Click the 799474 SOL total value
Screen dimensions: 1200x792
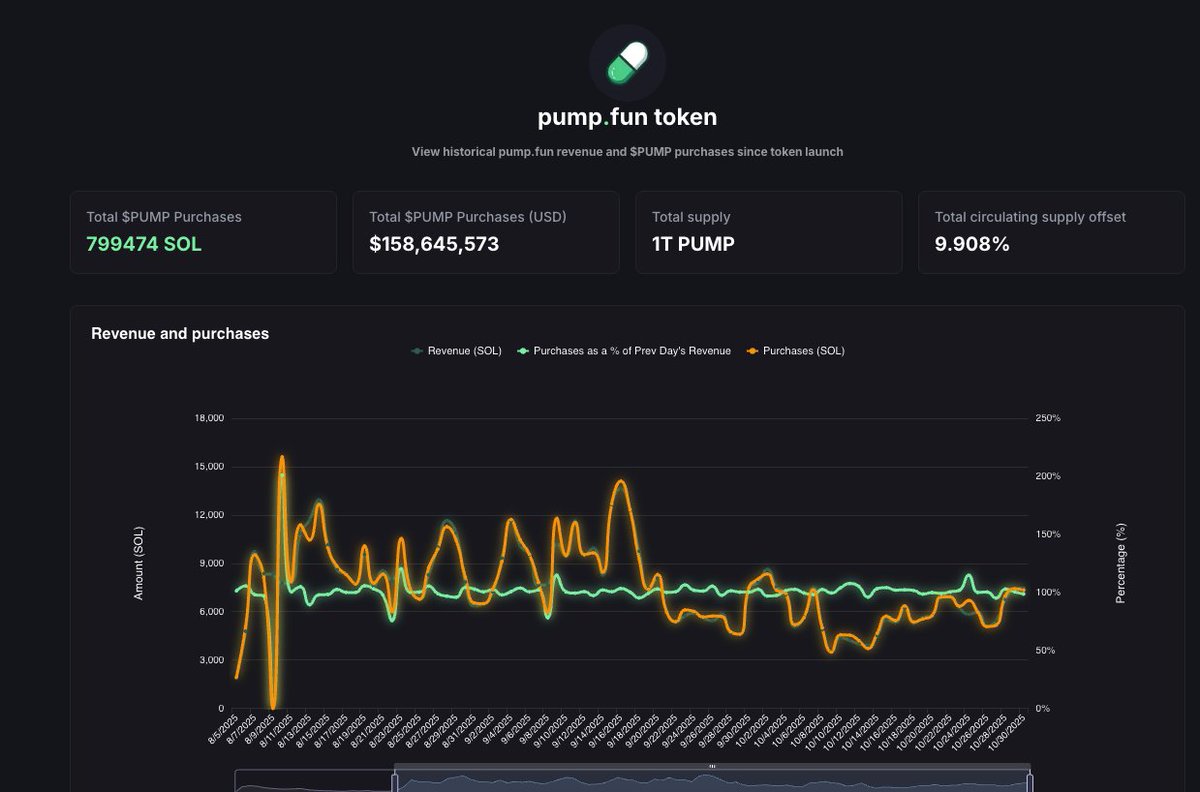point(143,243)
